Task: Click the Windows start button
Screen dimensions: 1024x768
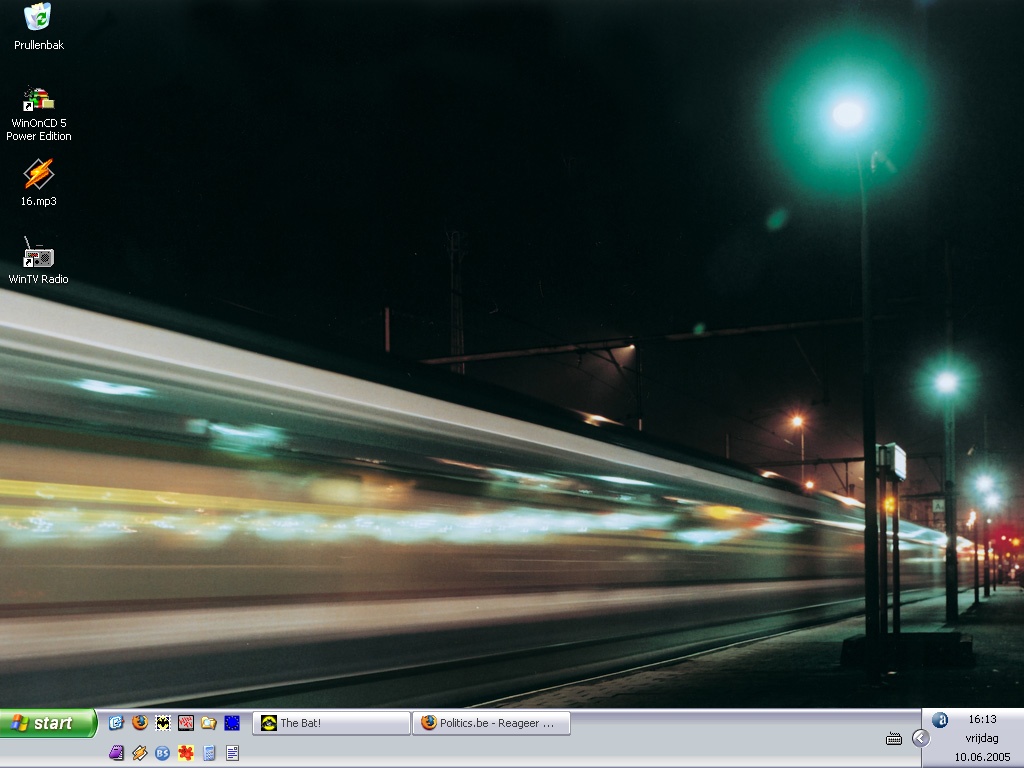Action: pos(47,723)
